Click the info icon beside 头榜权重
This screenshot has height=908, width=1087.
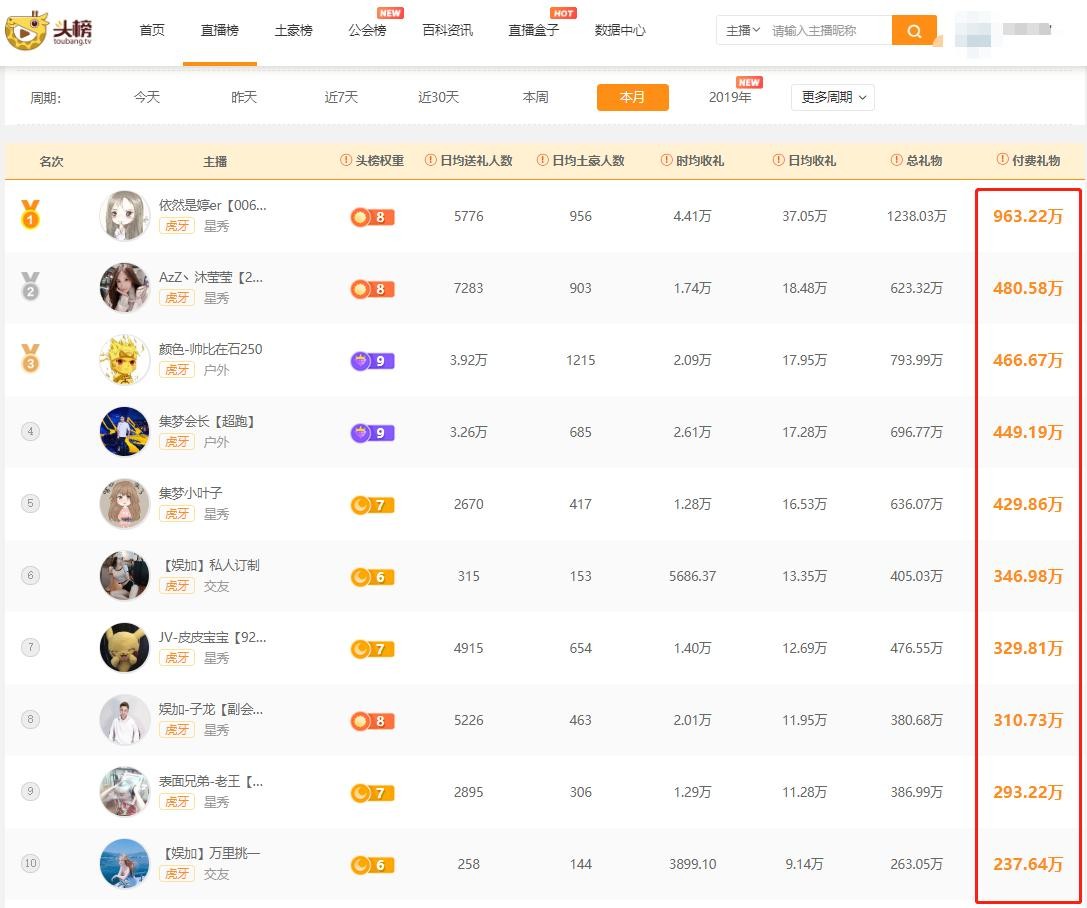coord(346,161)
